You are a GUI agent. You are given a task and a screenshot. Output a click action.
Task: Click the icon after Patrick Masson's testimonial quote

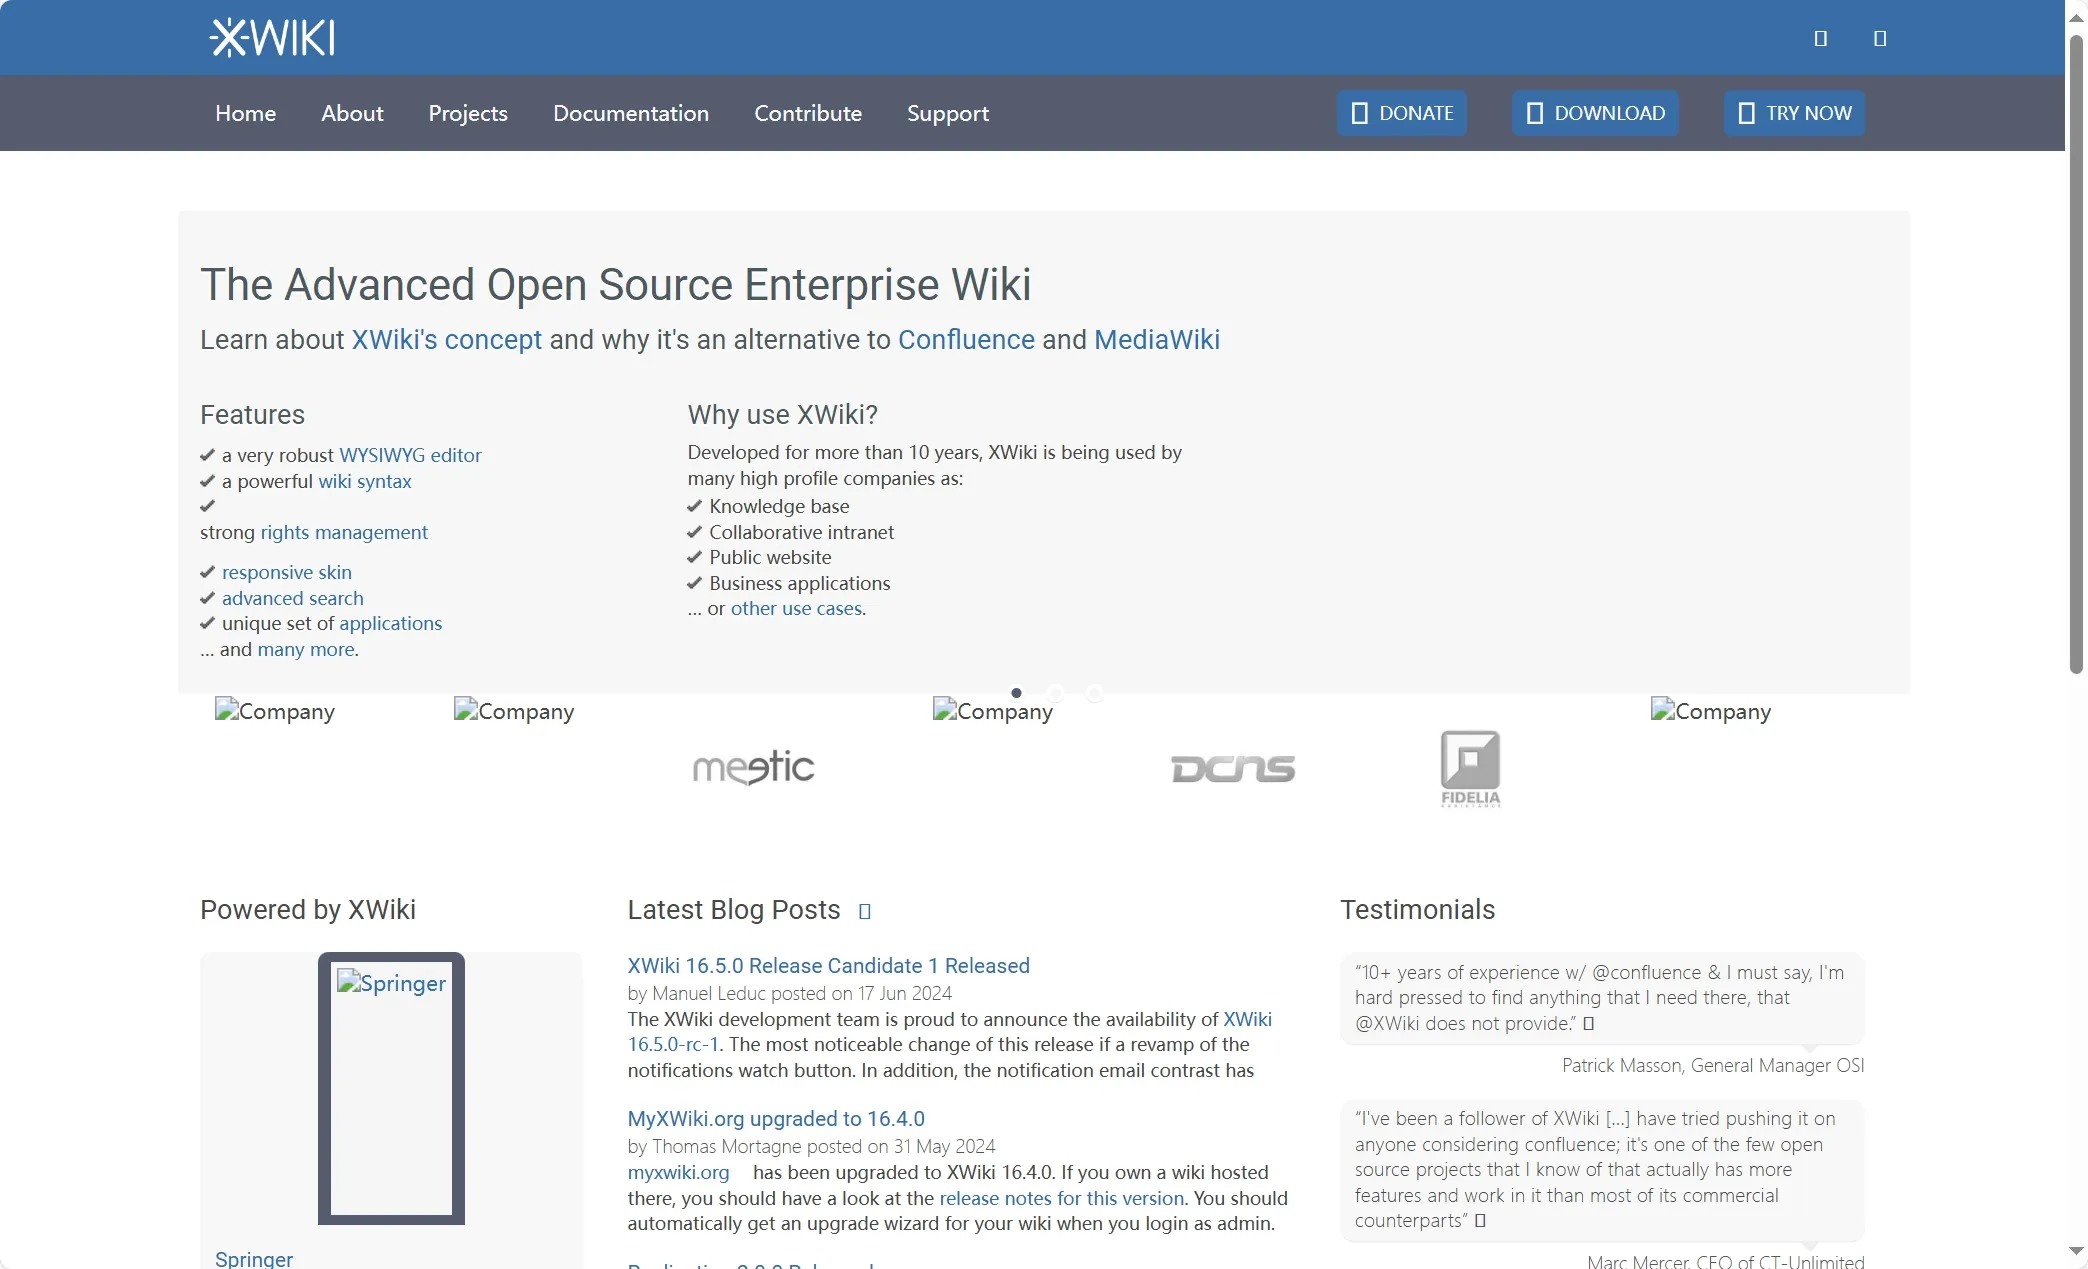click(1589, 1023)
